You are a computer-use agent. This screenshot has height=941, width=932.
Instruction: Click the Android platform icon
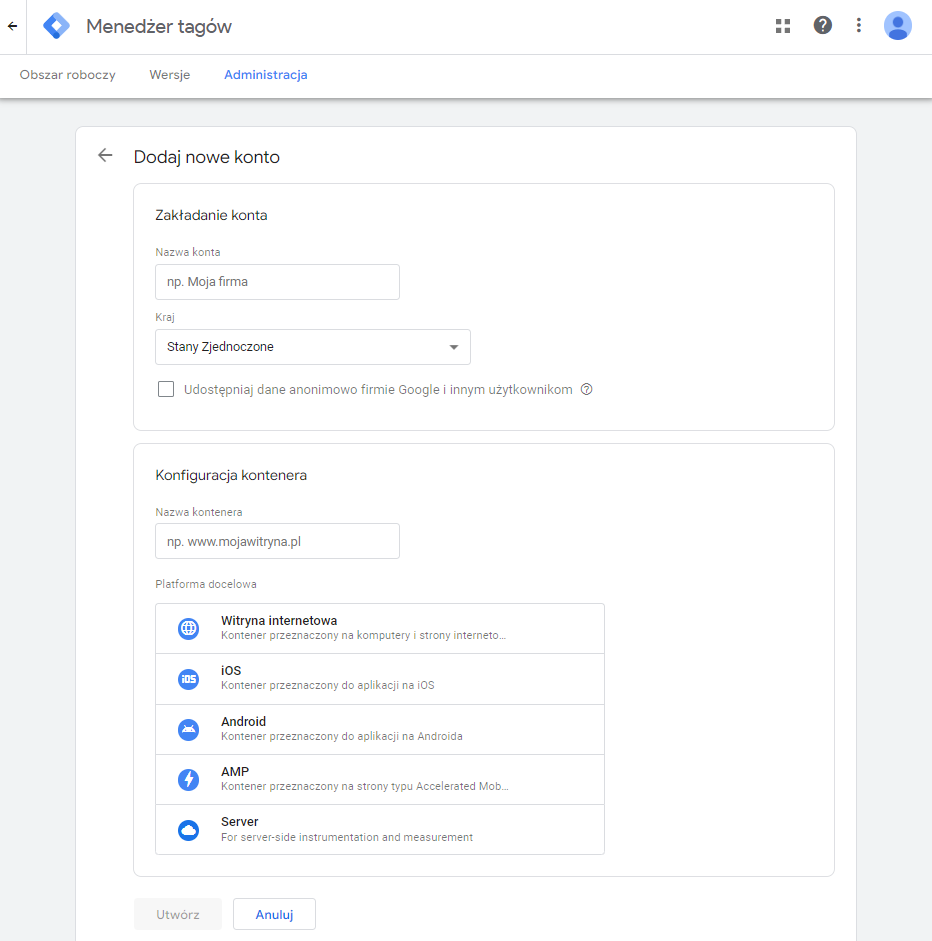coord(188,730)
